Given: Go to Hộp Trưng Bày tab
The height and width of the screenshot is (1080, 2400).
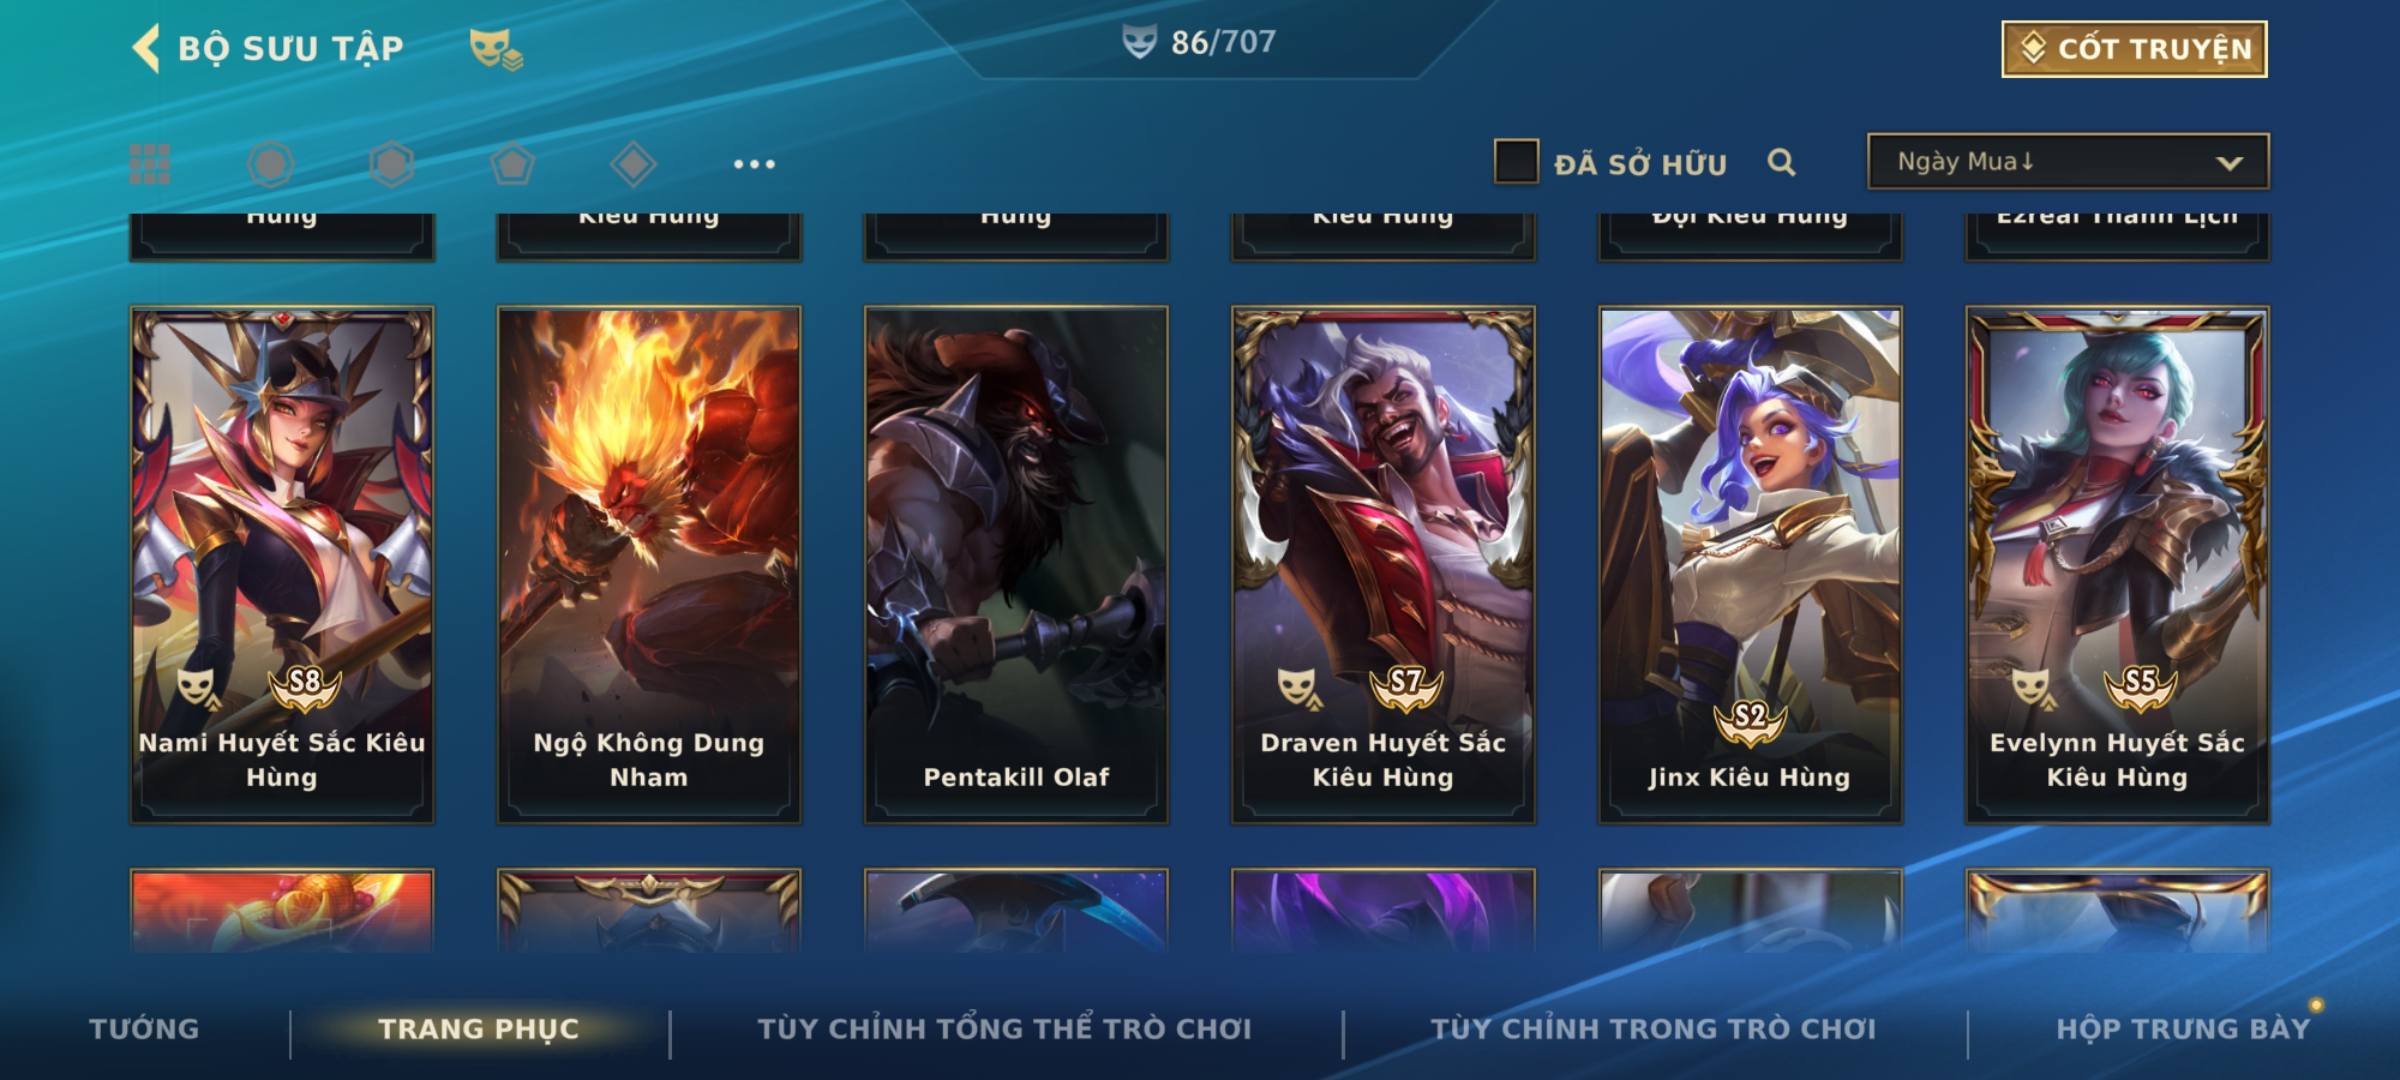Looking at the screenshot, I should [2183, 1028].
